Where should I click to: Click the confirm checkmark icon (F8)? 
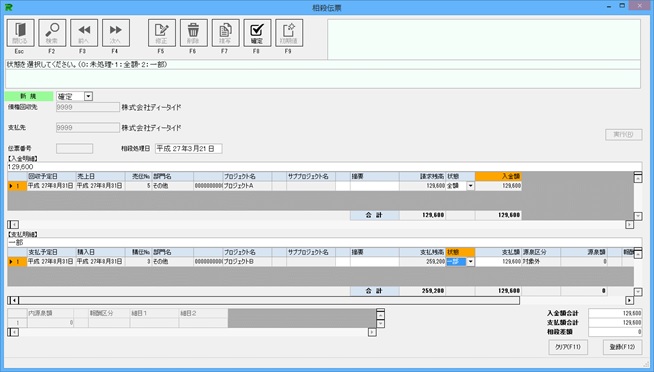[x=257, y=33]
